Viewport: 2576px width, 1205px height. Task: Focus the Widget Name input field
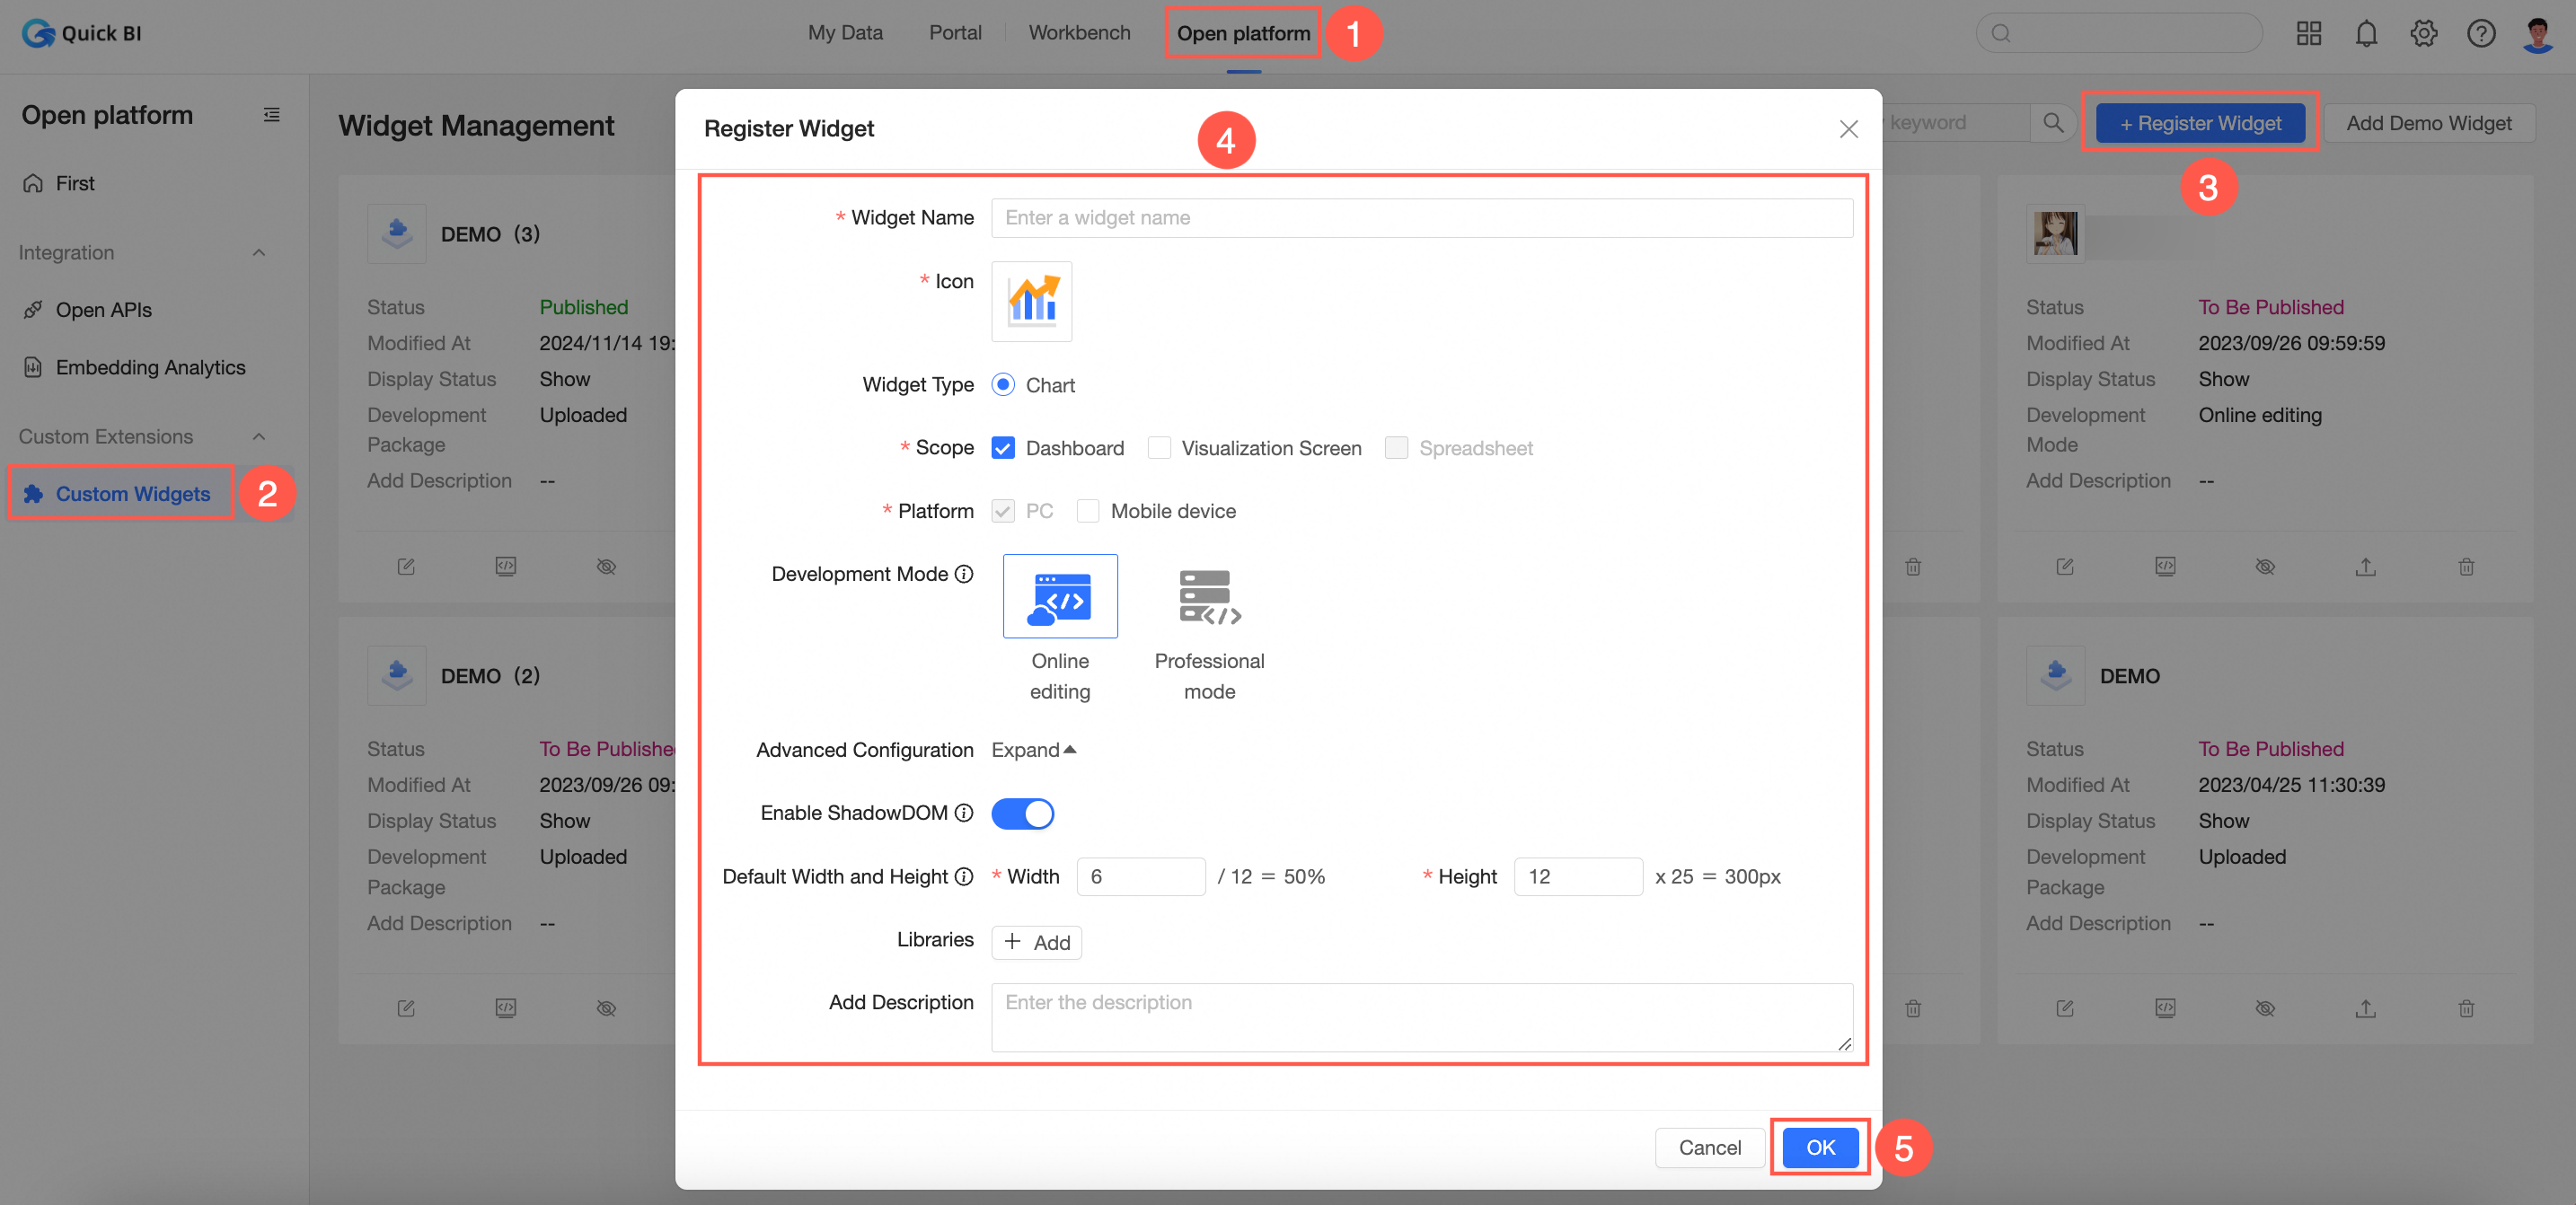[x=1421, y=218]
